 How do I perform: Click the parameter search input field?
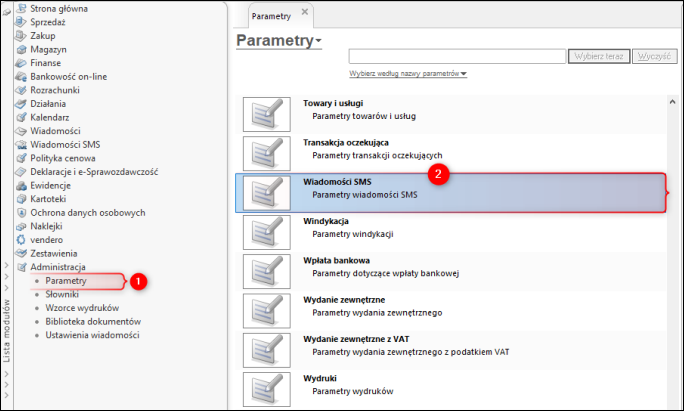point(457,56)
